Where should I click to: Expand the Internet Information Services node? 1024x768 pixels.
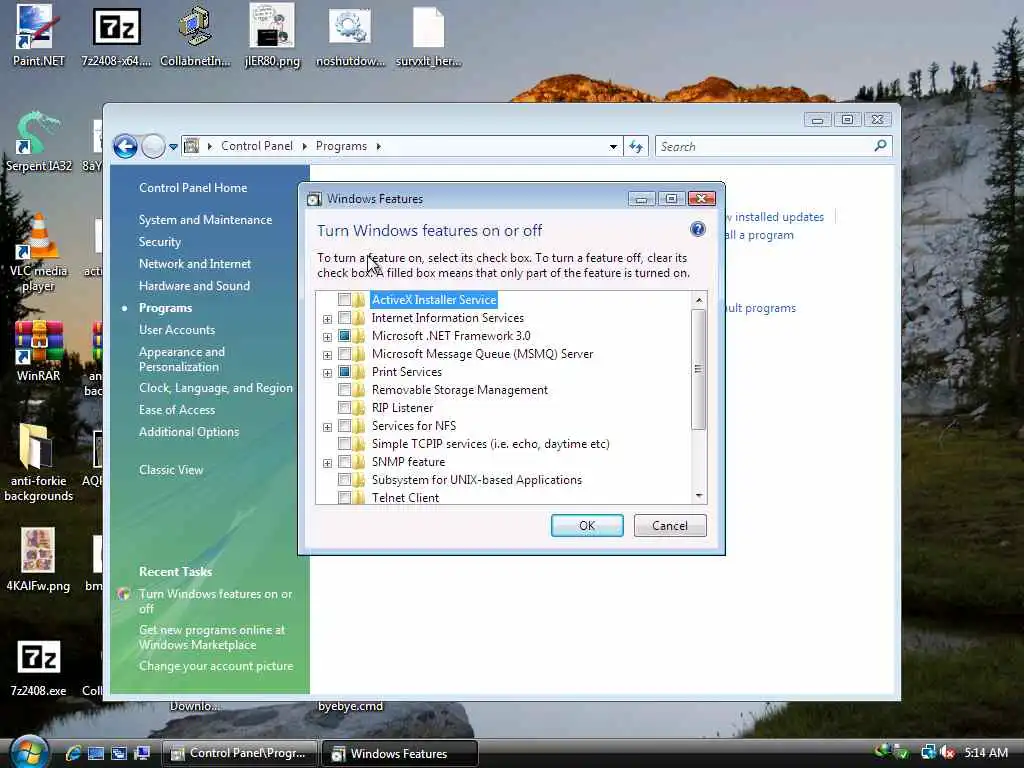327,319
